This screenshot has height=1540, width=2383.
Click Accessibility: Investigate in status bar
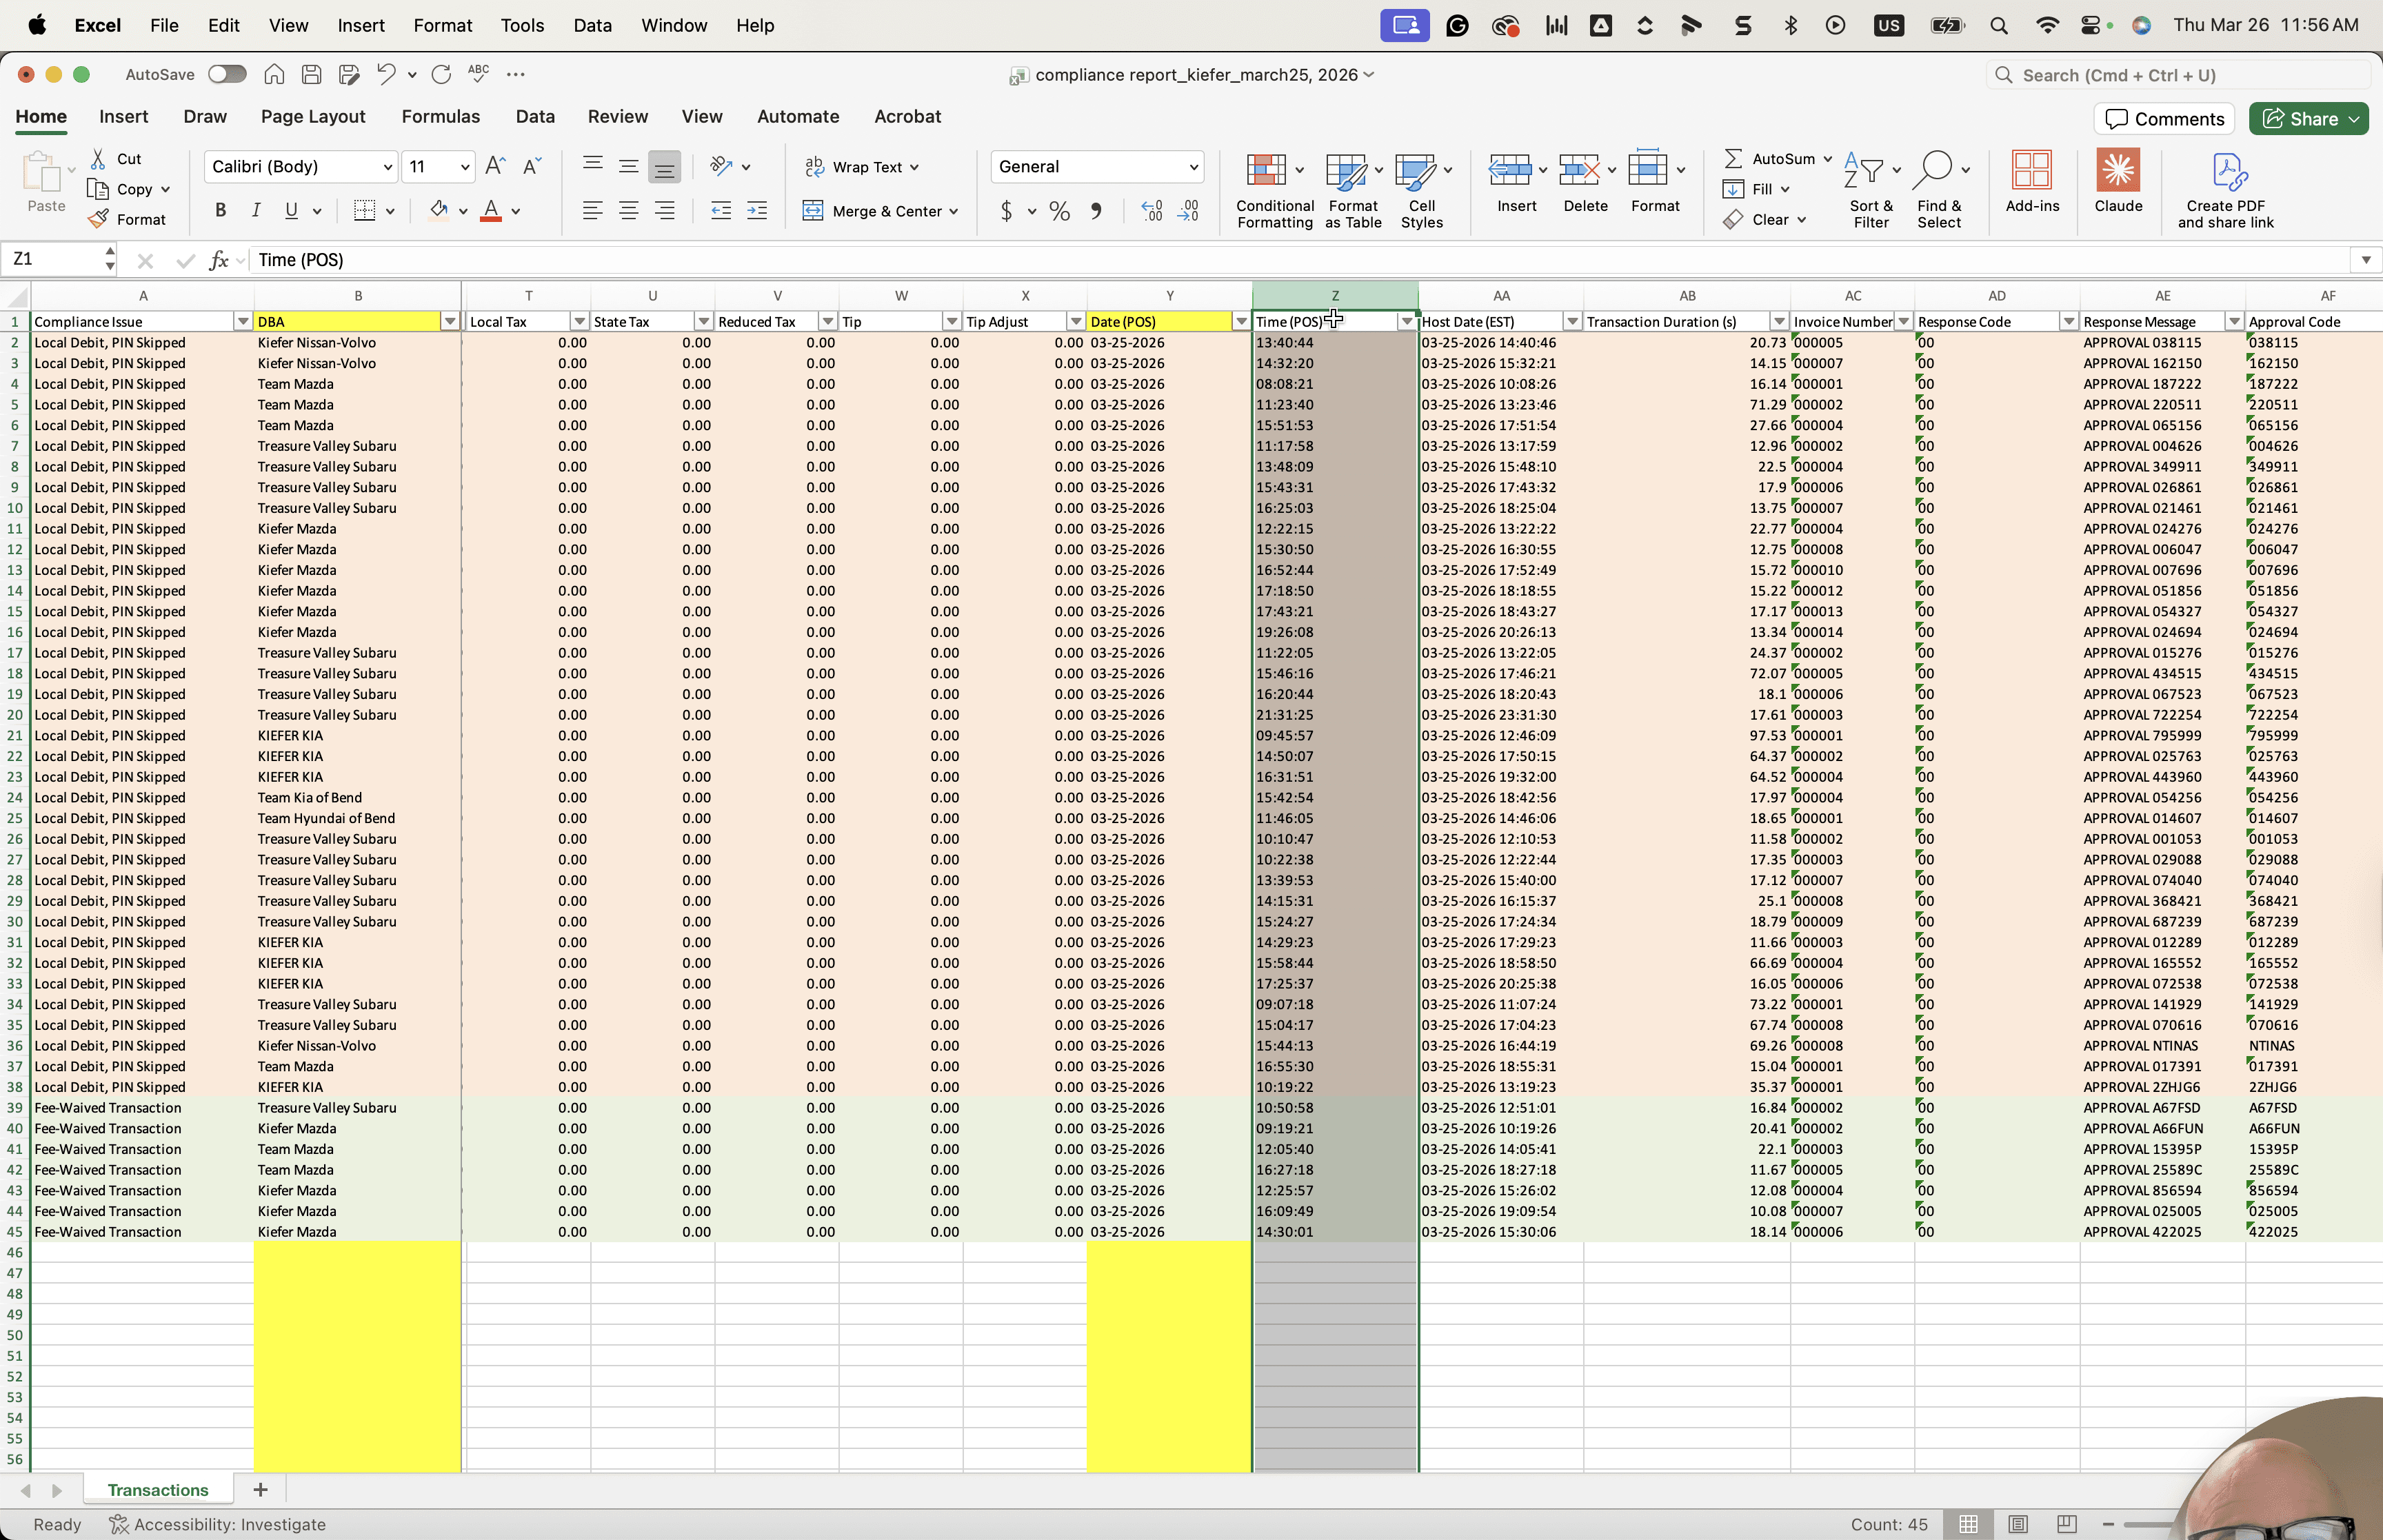pos(218,1524)
